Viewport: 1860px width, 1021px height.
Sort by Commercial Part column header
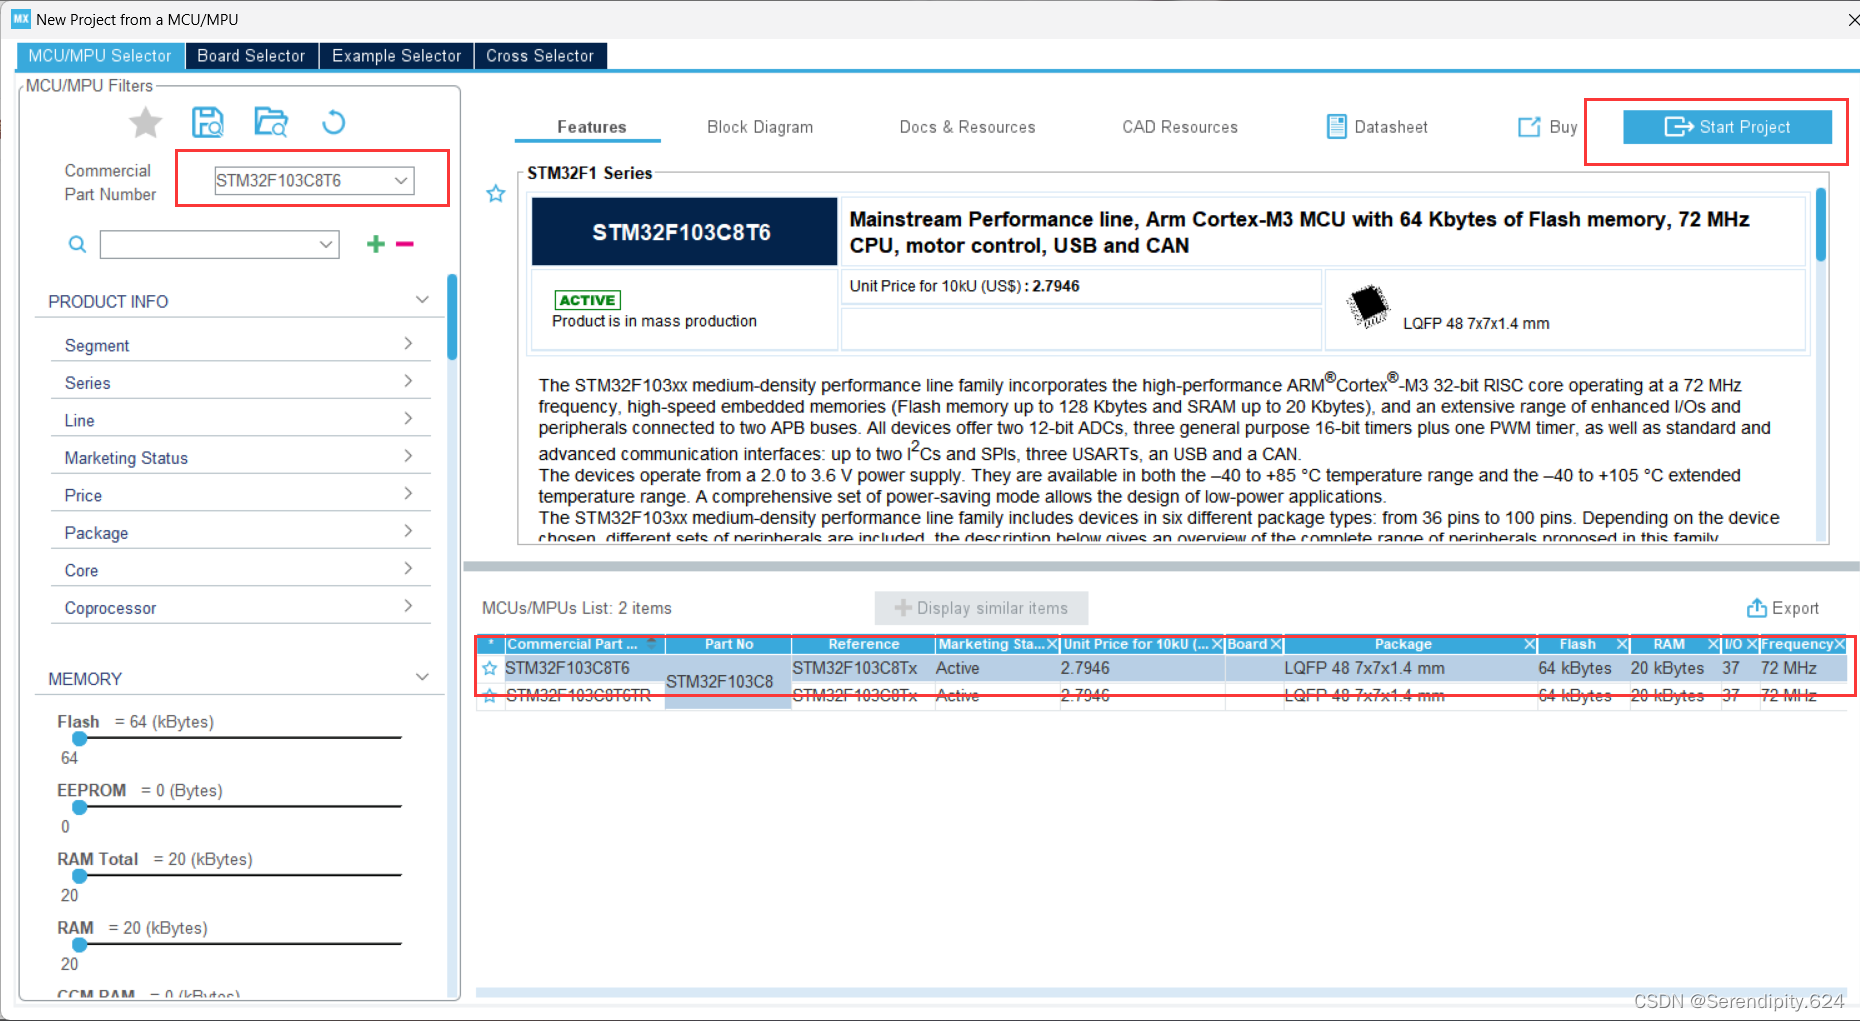click(583, 644)
